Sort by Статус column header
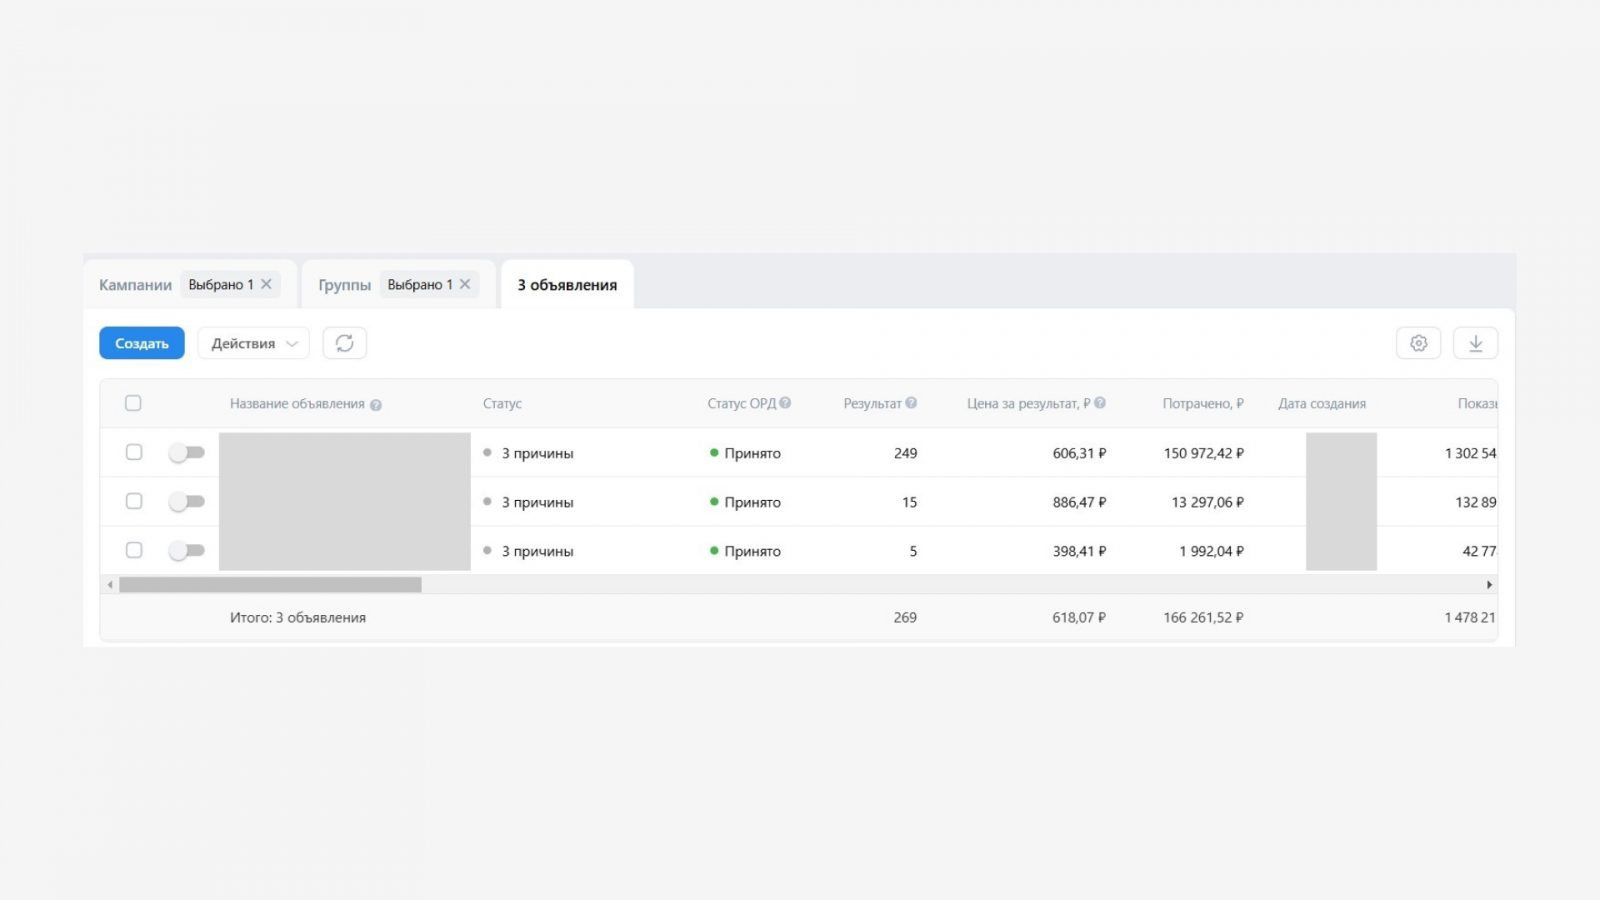The width and height of the screenshot is (1600, 900). [x=502, y=404]
